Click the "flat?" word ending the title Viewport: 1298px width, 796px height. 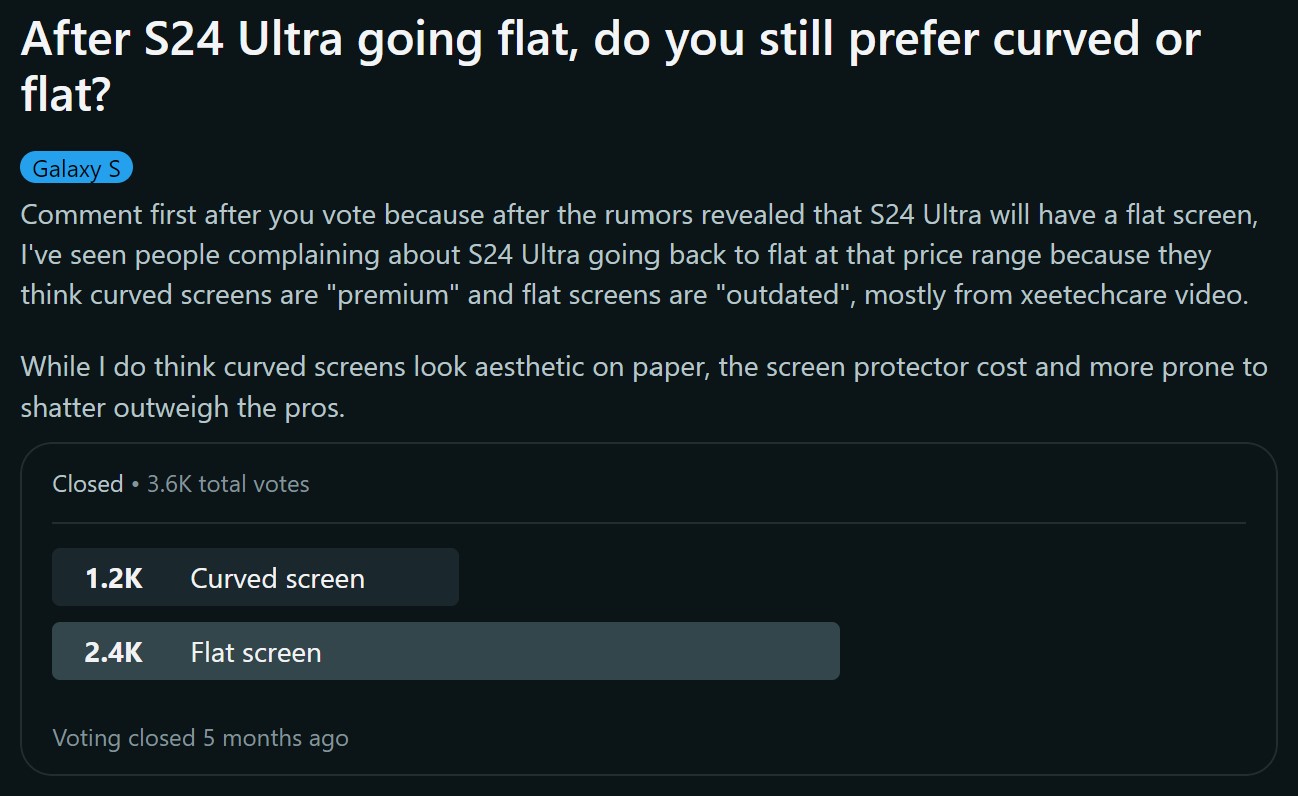point(65,95)
